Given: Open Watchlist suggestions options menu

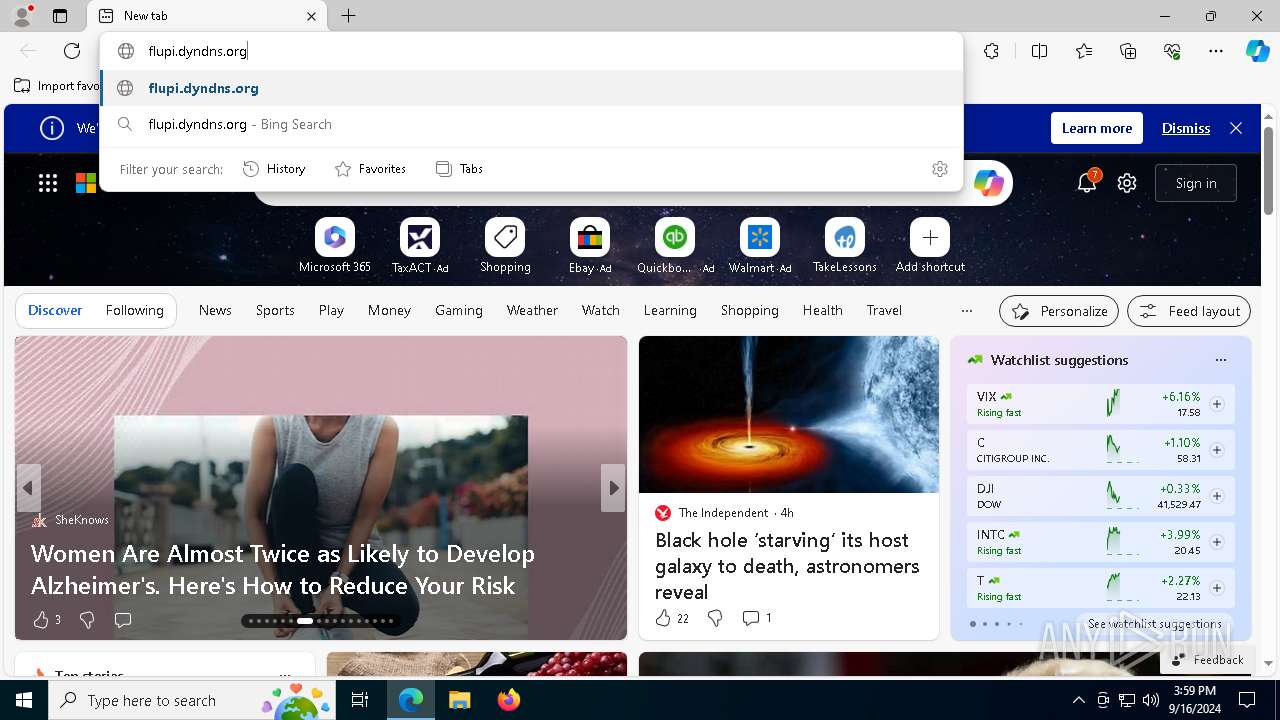Looking at the screenshot, I should pyautogui.click(x=1220, y=360).
